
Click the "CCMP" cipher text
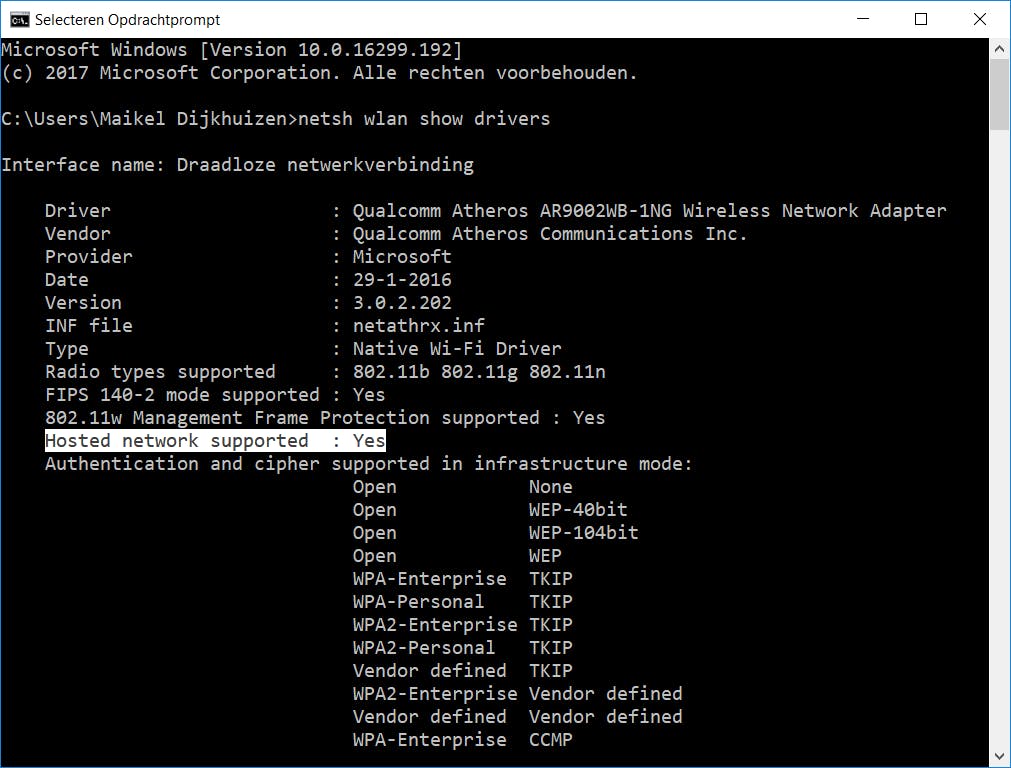point(550,740)
